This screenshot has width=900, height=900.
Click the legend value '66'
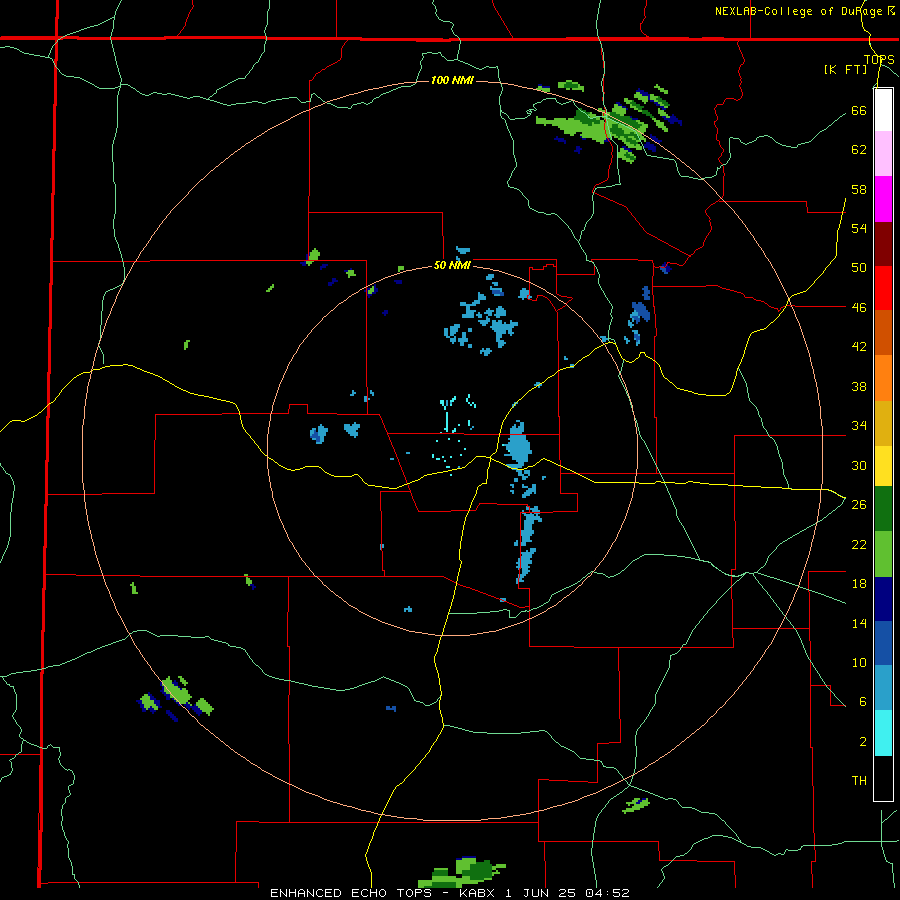(859, 110)
